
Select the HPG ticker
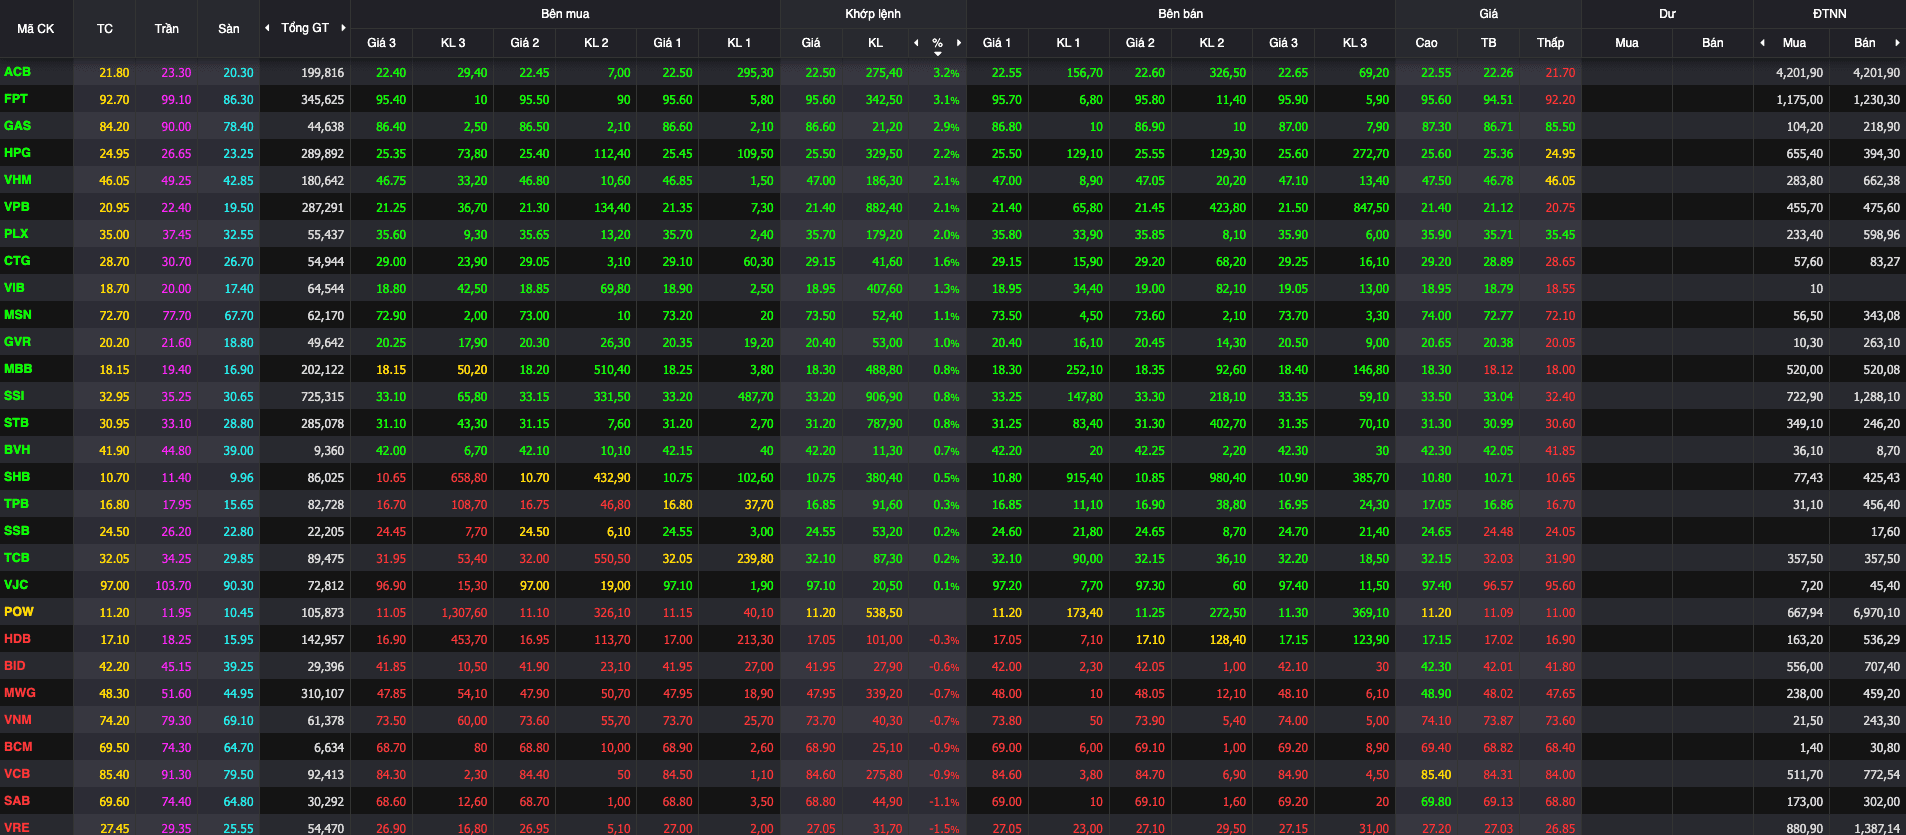pos(17,153)
